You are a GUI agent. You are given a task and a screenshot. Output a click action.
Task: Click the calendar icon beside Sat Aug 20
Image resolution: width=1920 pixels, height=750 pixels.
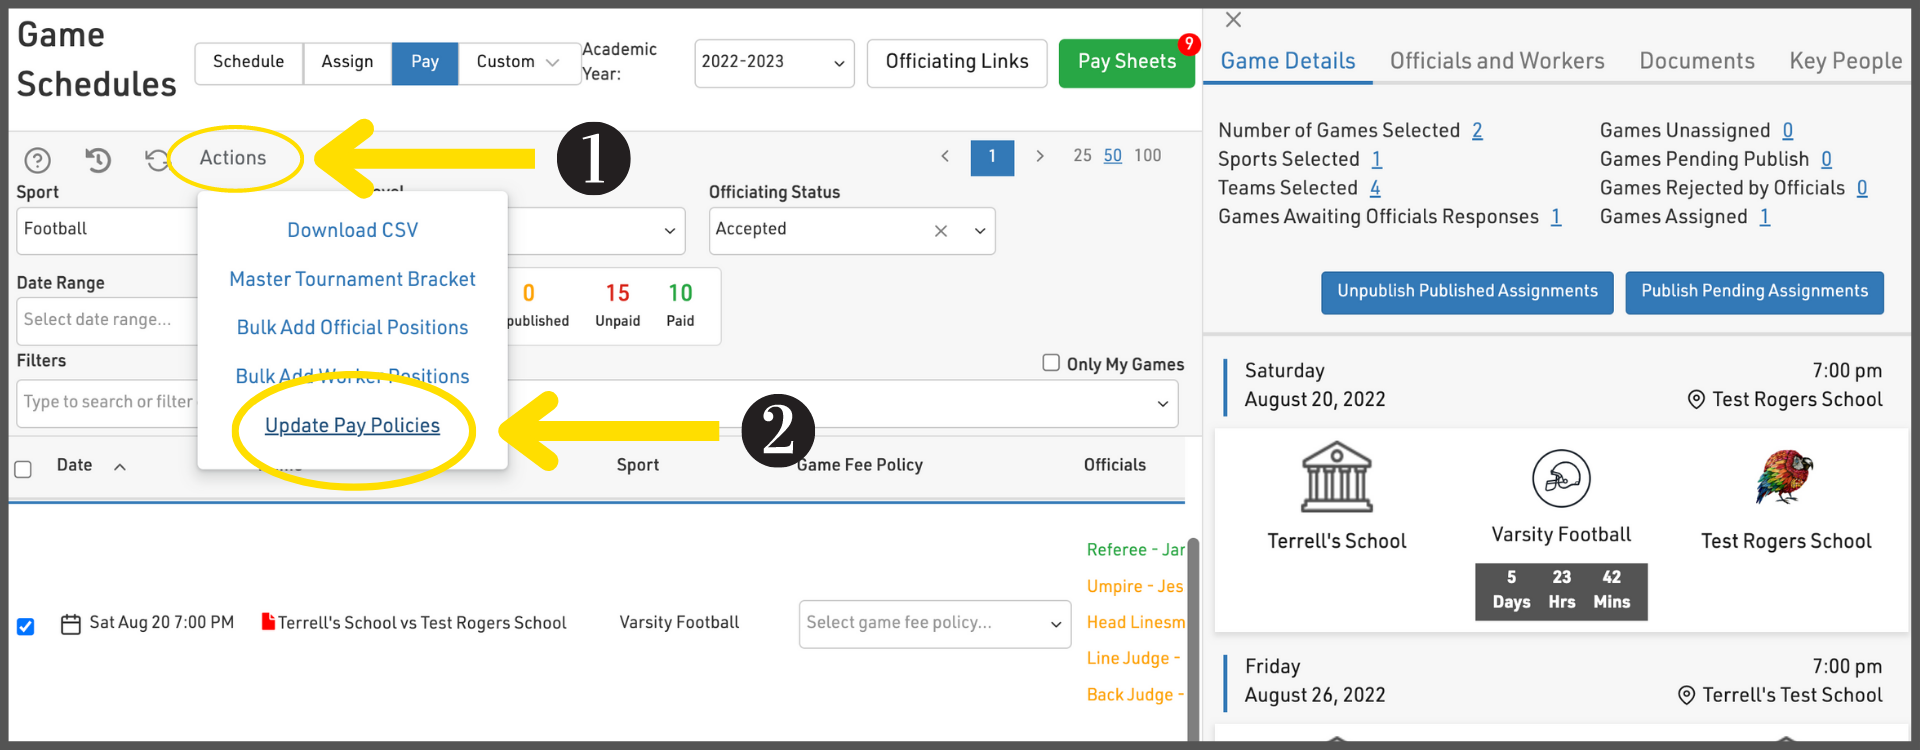[x=71, y=624]
